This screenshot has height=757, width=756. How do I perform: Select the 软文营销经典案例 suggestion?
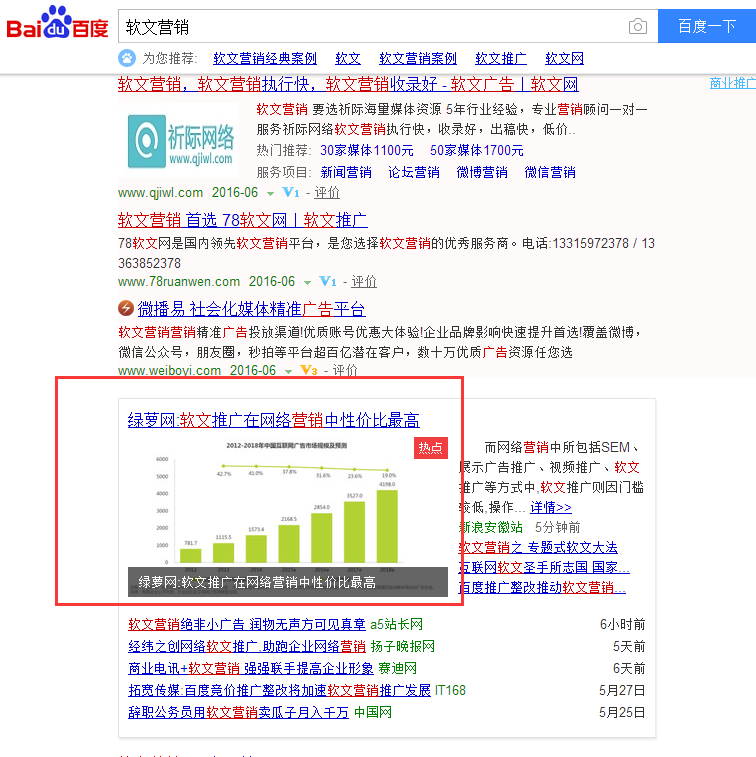(x=265, y=59)
